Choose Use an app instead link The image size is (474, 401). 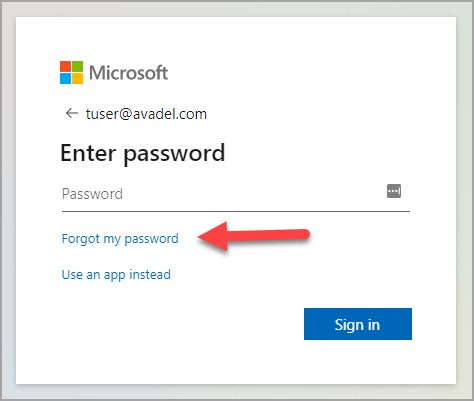[116, 275]
